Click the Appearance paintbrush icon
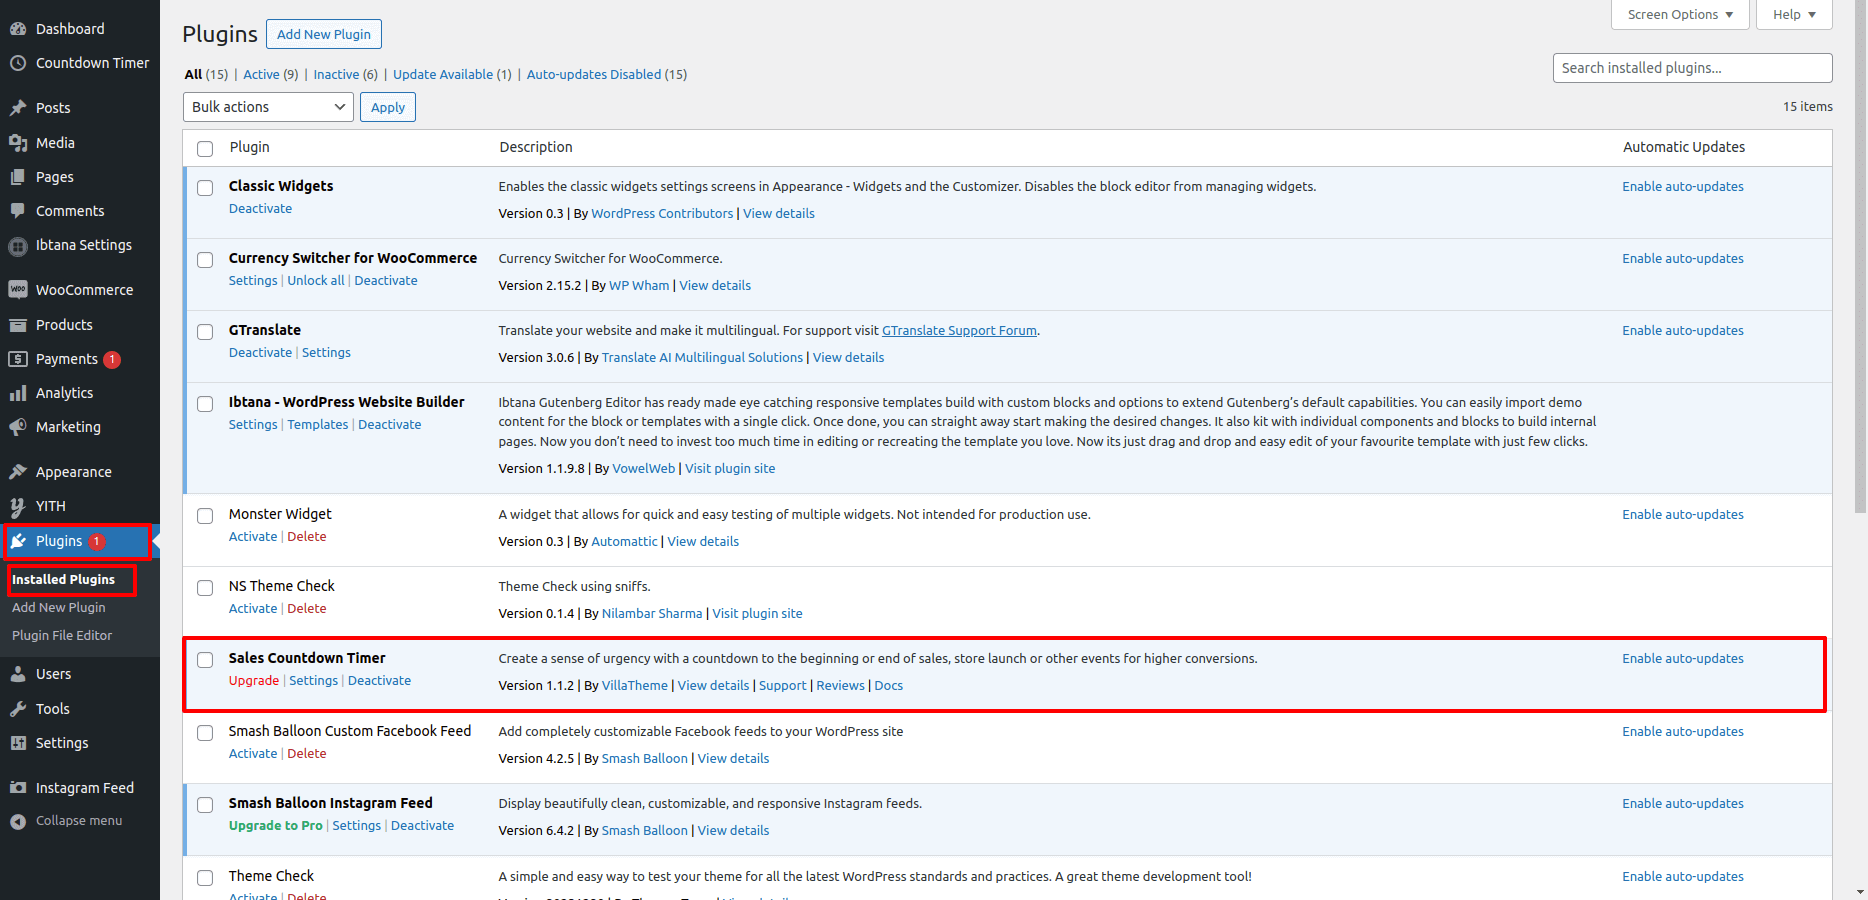 click(x=18, y=472)
